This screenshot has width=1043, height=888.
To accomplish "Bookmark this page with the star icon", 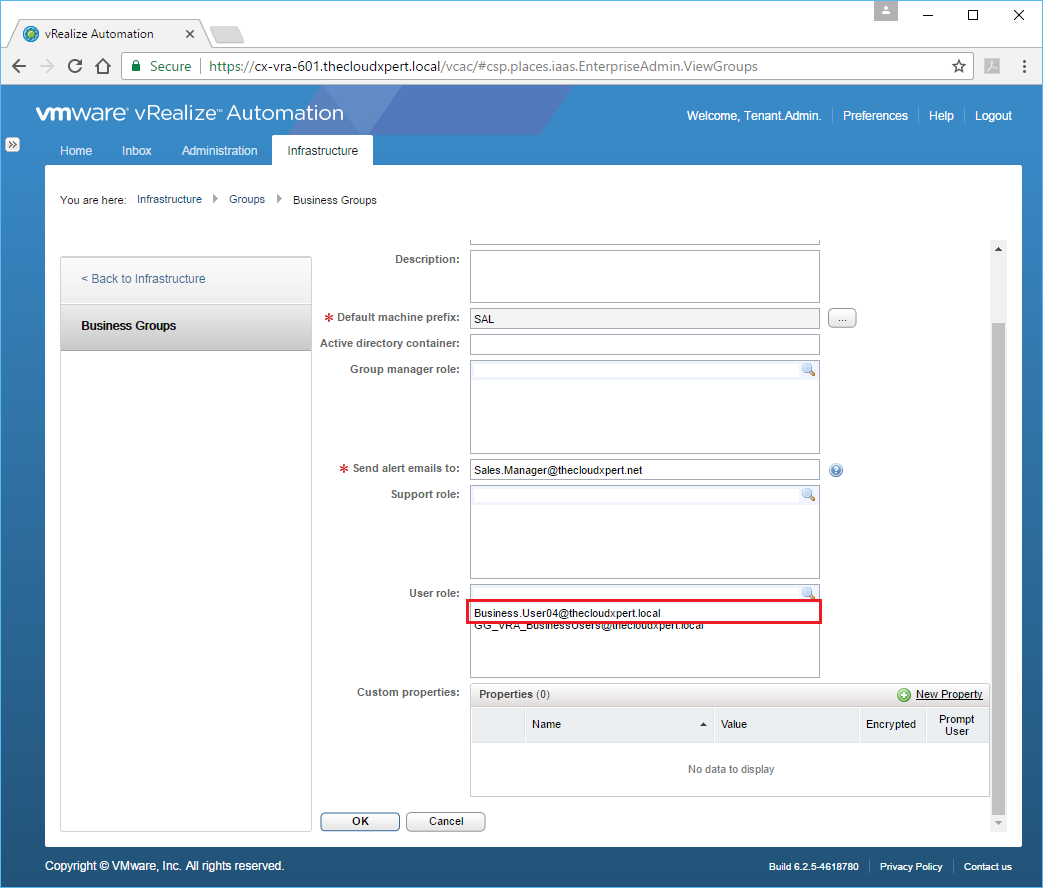I will coord(959,66).
